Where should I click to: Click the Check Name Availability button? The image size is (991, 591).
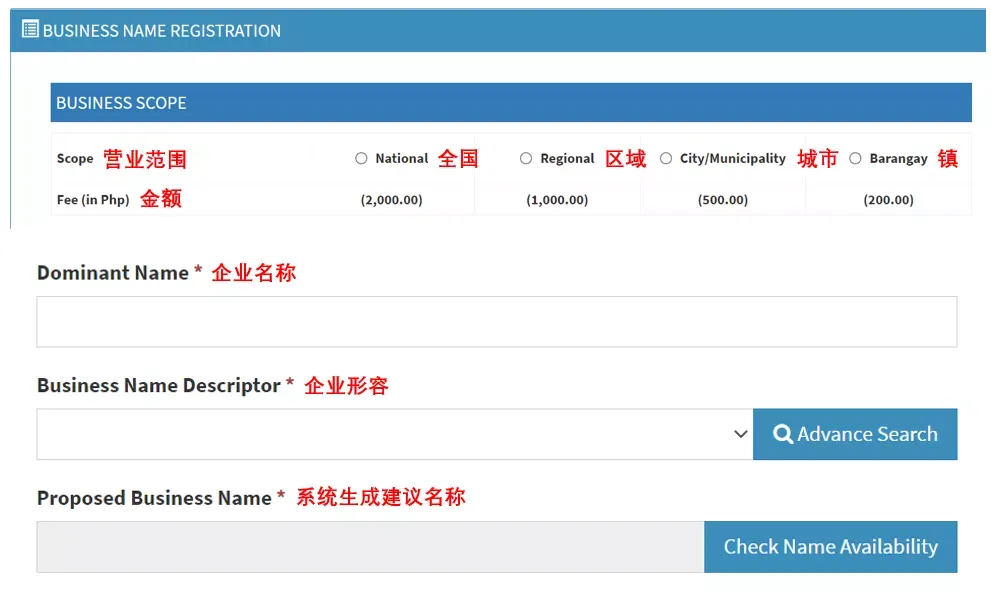pos(830,547)
